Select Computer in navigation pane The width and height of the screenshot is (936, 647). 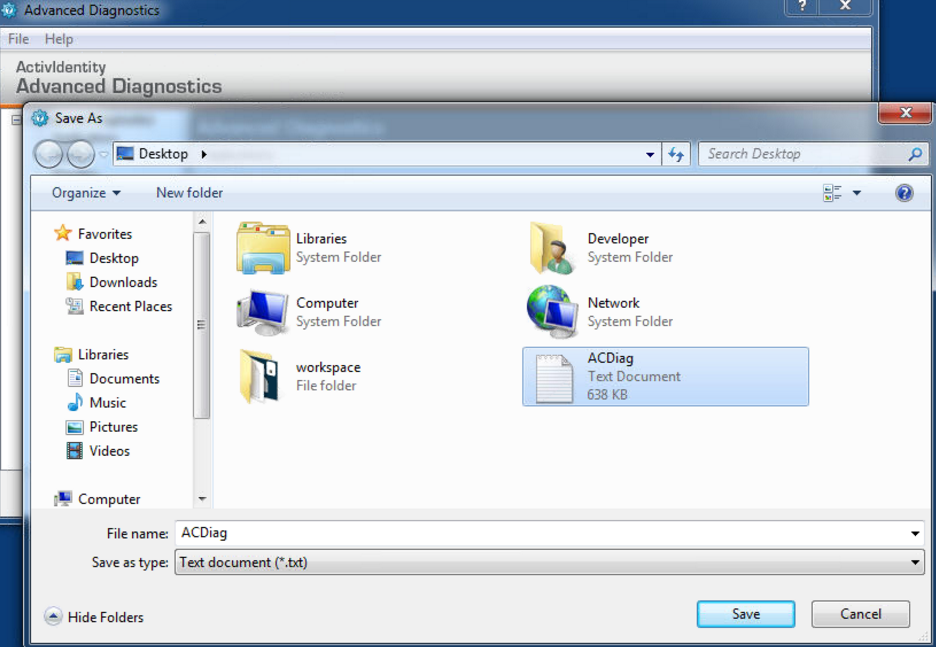pos(97,499)
